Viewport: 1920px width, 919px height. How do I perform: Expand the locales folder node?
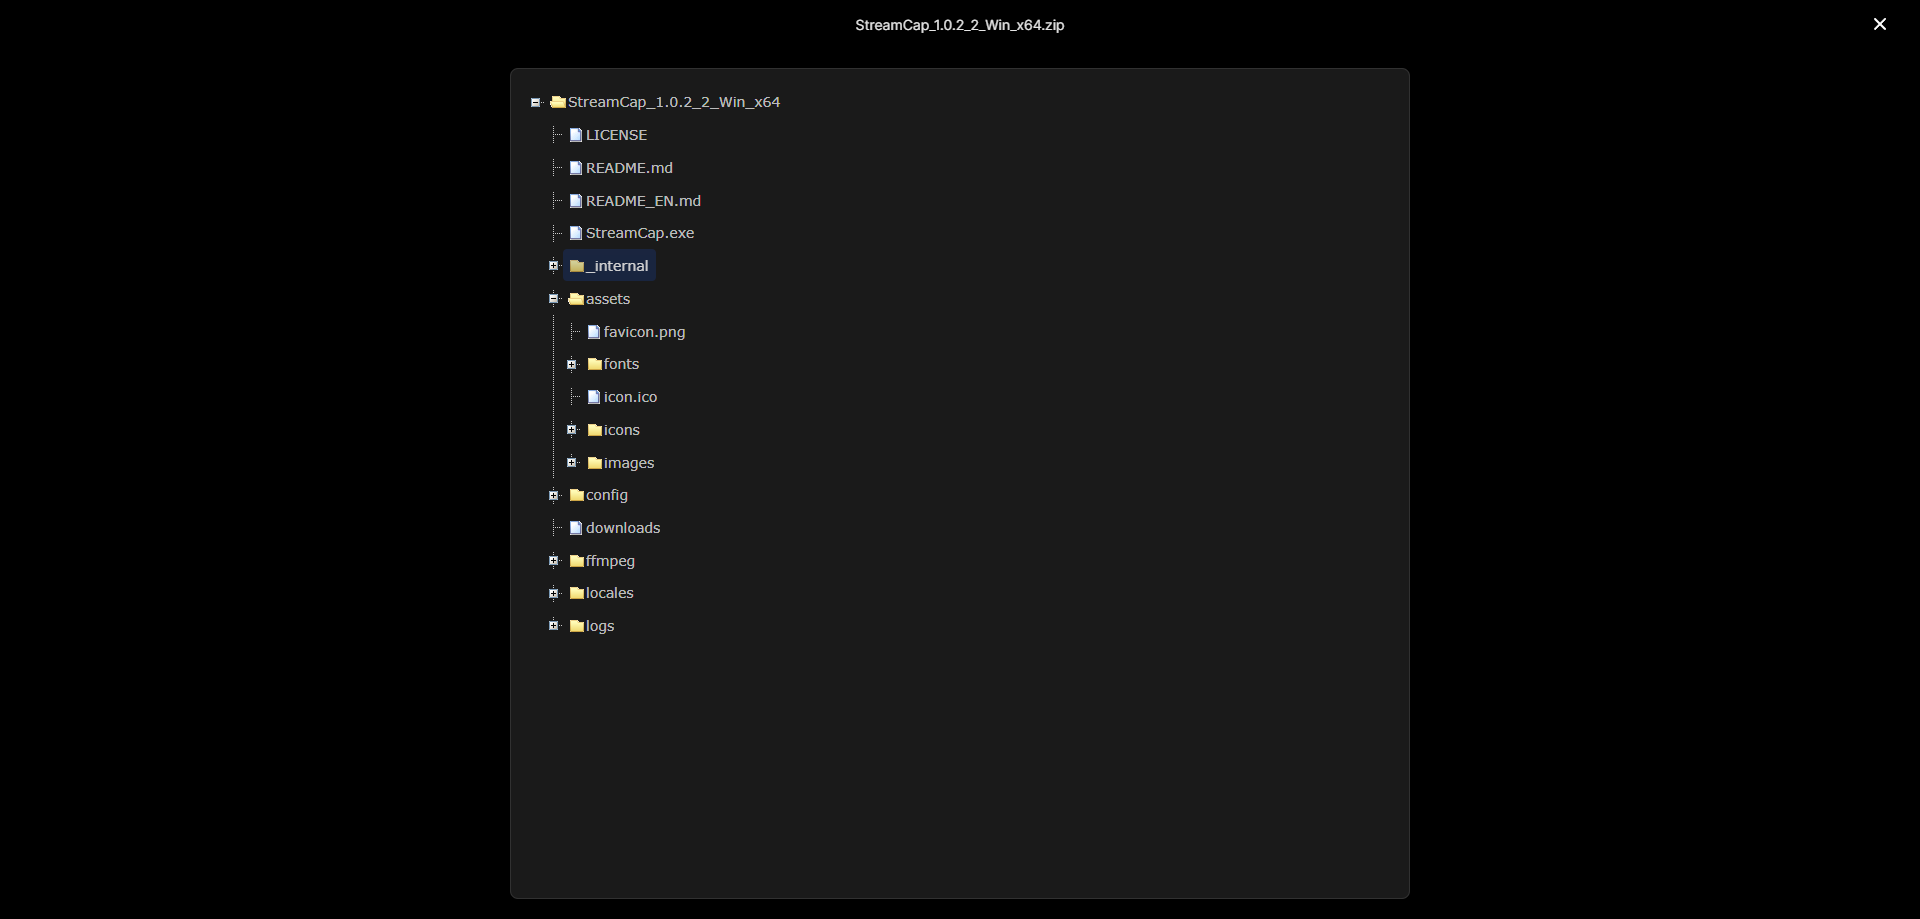coord(553,593)
